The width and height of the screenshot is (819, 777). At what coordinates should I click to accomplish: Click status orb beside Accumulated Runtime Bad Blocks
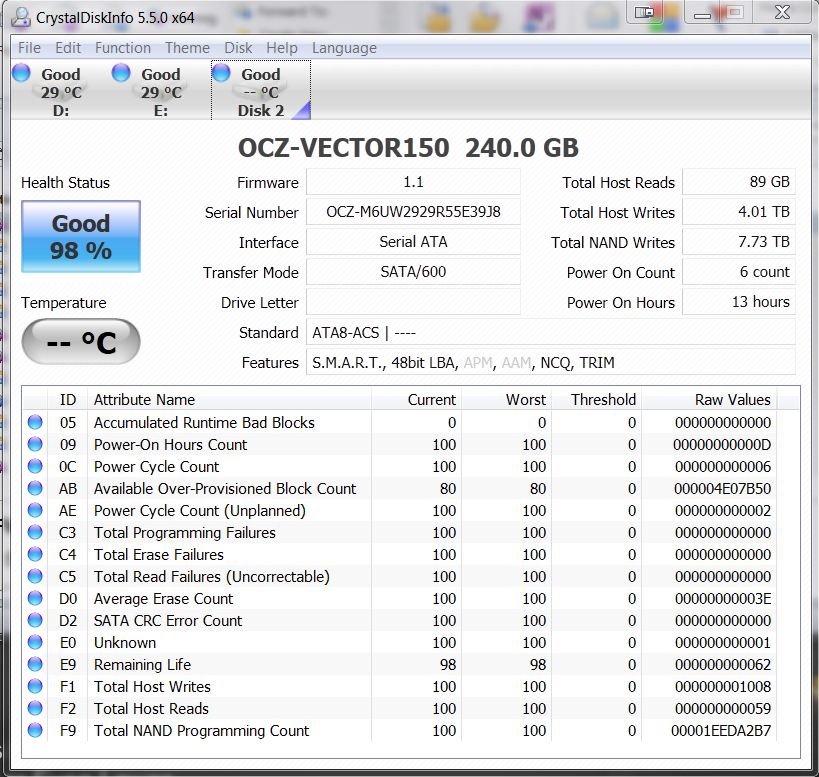36,423
